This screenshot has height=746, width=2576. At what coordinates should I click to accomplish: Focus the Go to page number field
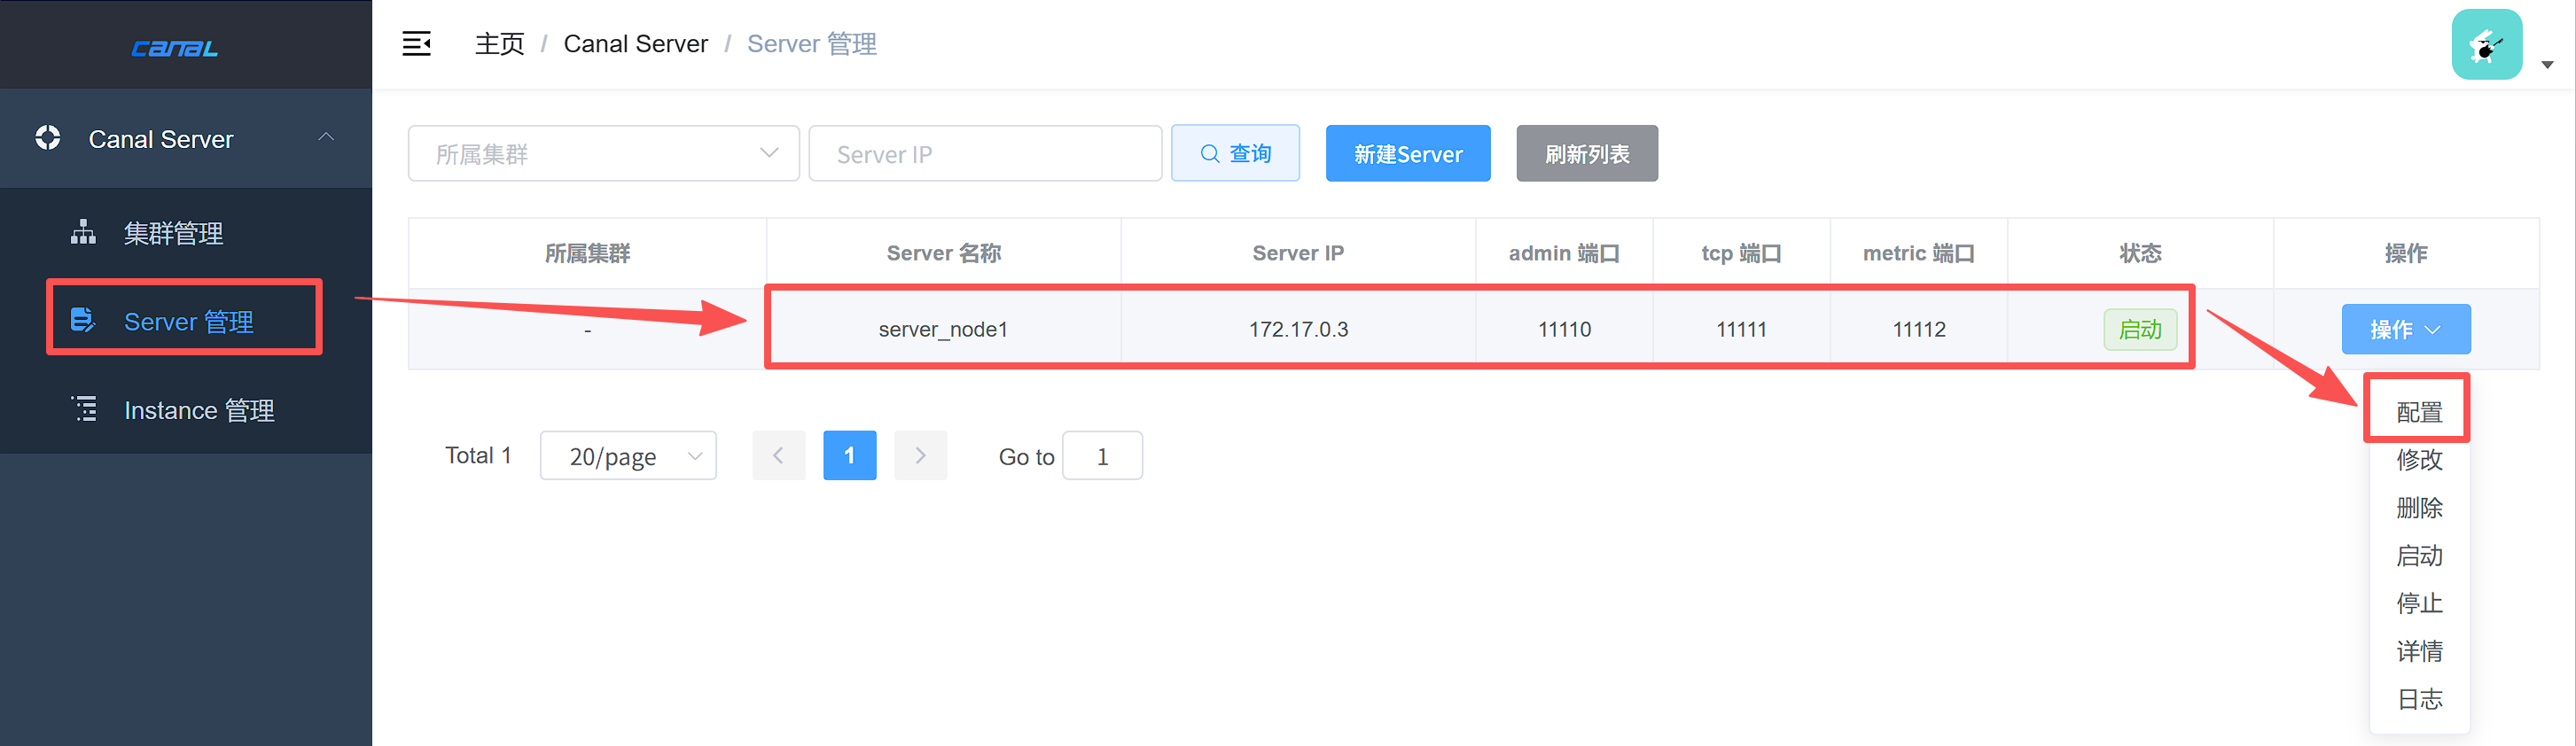tap(1102, 456)
